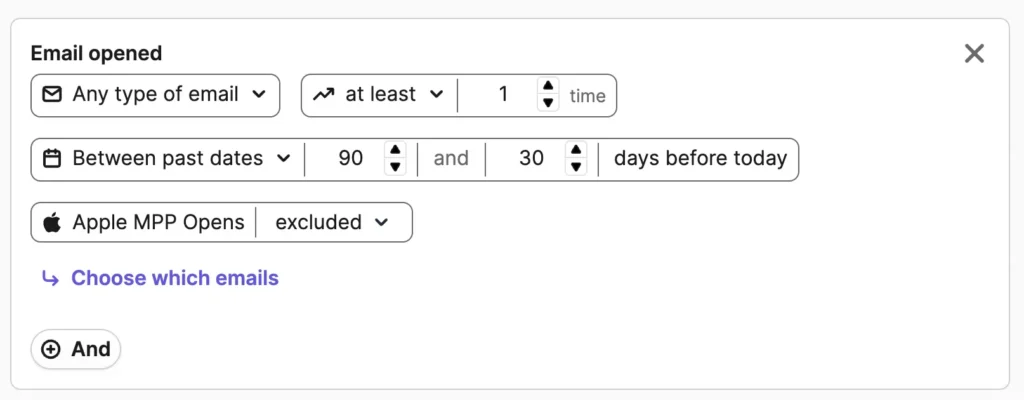Viewport: 1024px width, 400px height.
Task: Increase the open count with up arrow
Action: (x=547, y=87)
